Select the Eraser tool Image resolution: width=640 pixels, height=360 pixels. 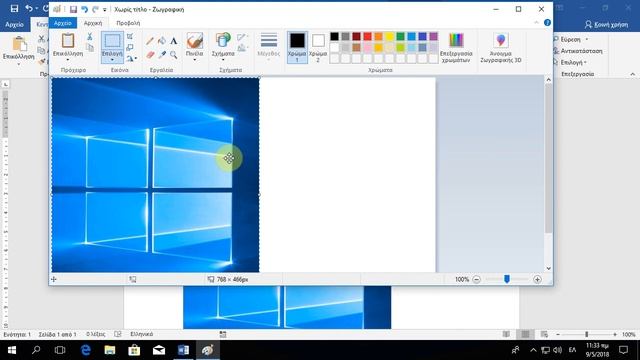[x=150, y=54]
